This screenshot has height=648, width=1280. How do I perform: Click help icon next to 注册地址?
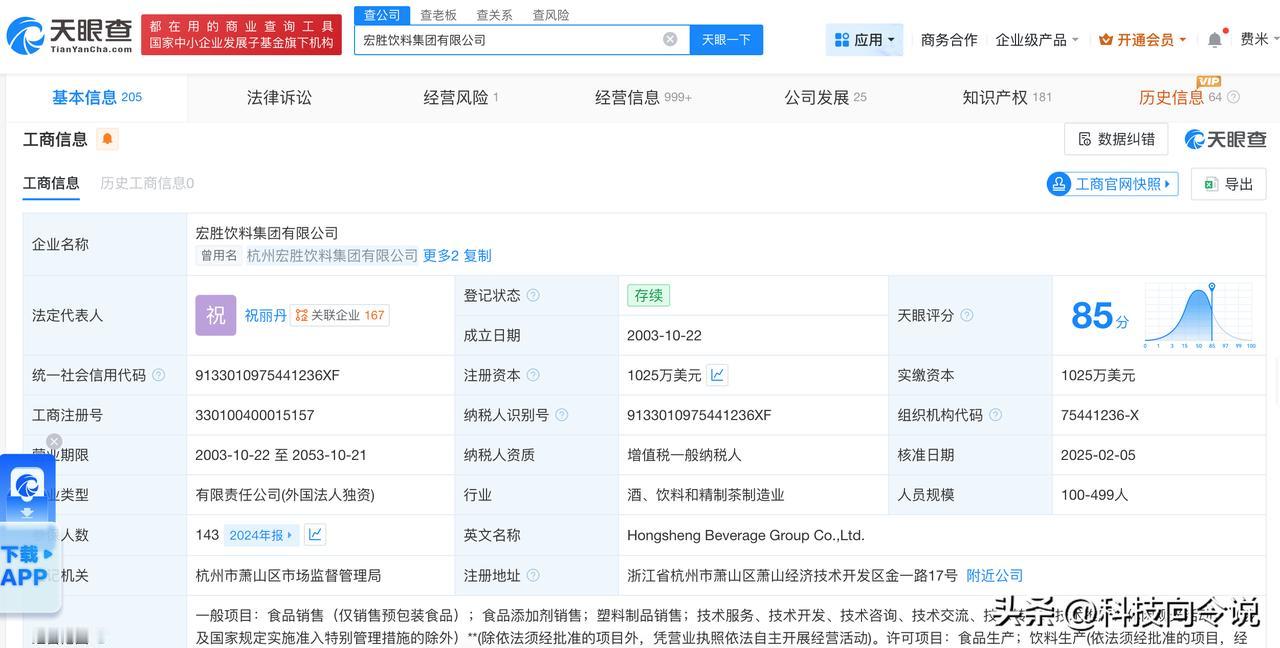click(x=533, y=575)
